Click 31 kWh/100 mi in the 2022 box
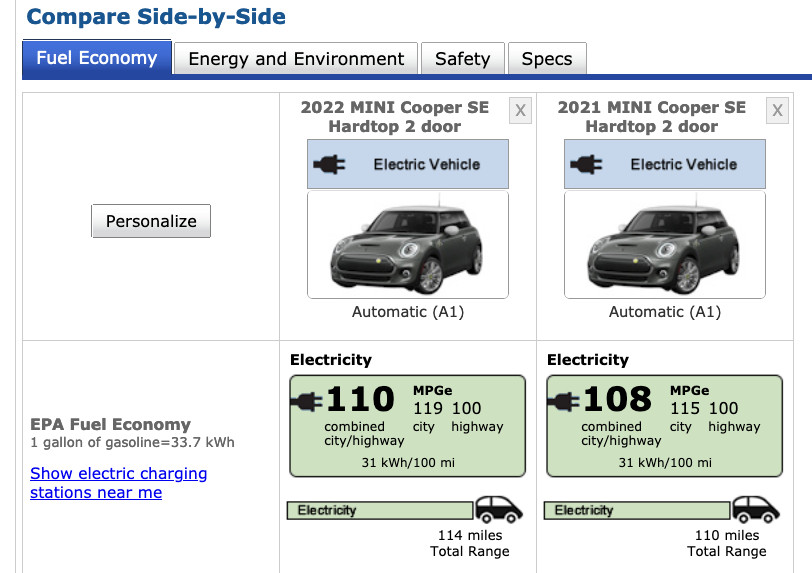This screenshot has width=812, height=573. [x=408, y=463]
